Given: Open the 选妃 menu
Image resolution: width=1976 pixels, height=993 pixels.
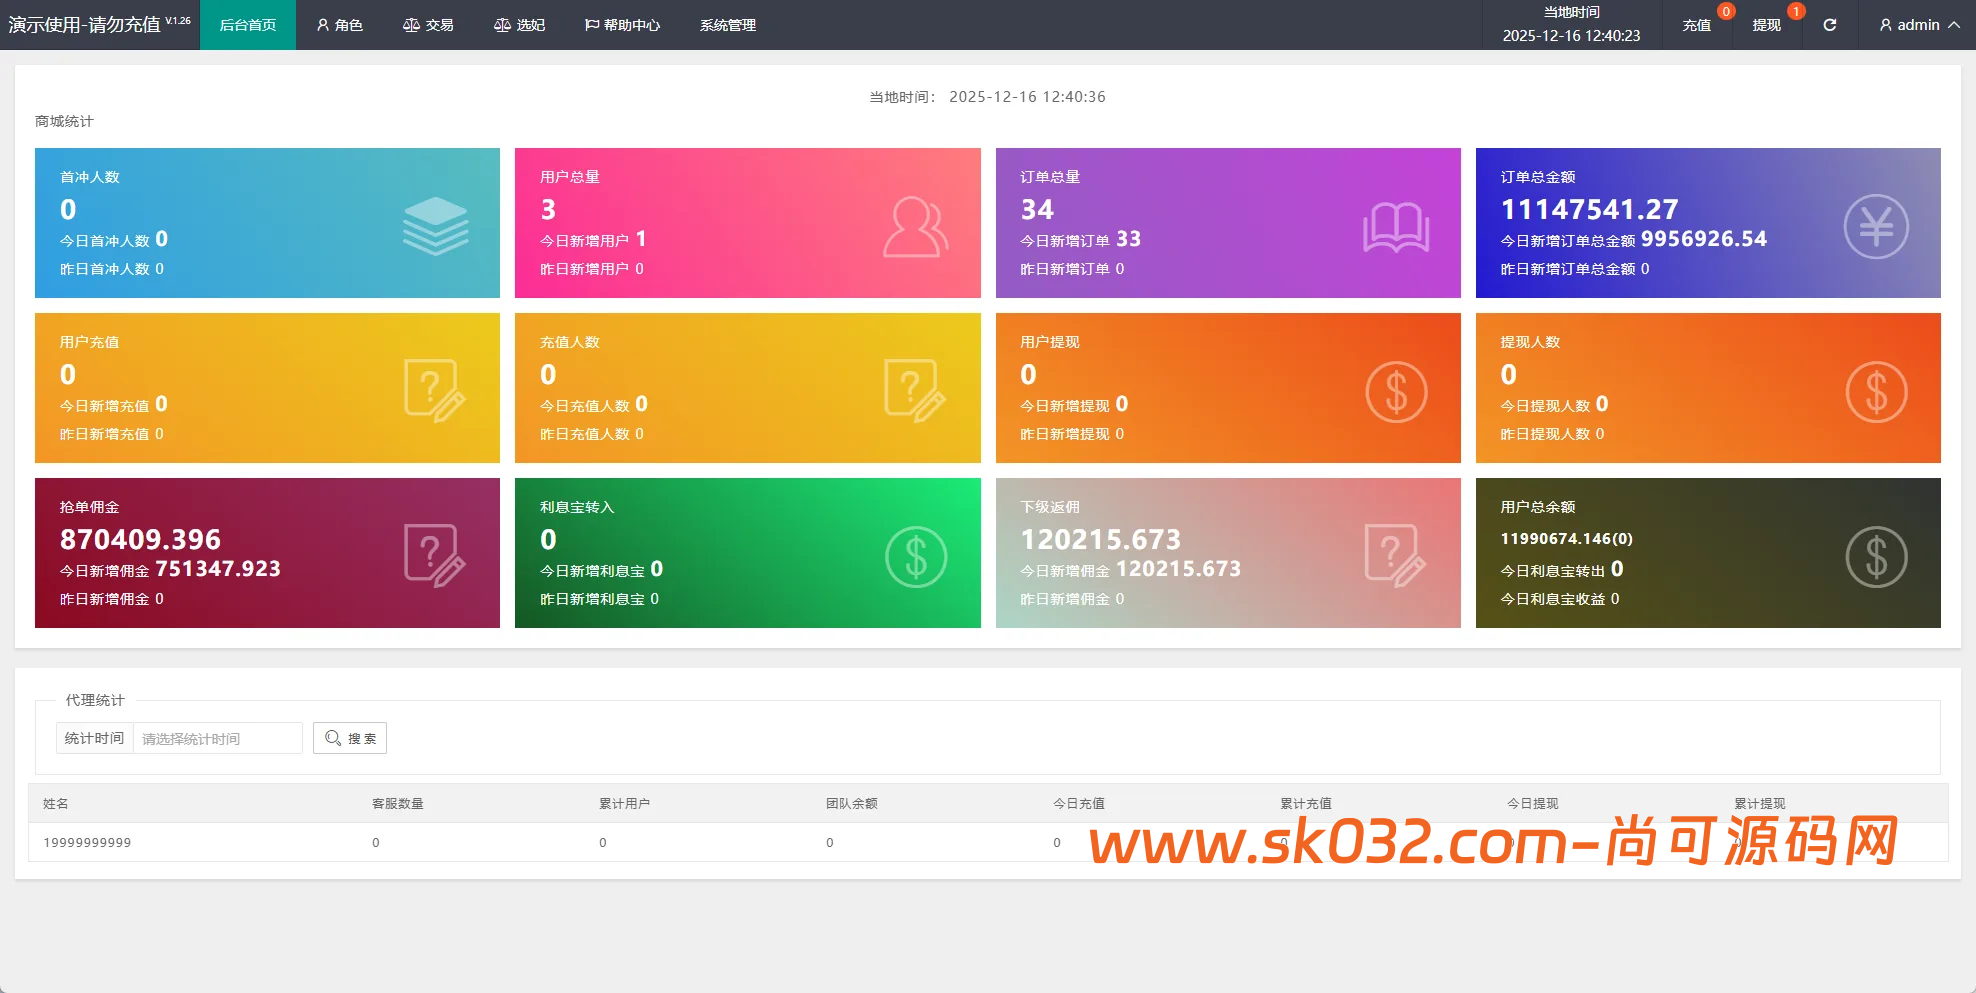Looking at the screenshot, I should click(x=519, y=25).
